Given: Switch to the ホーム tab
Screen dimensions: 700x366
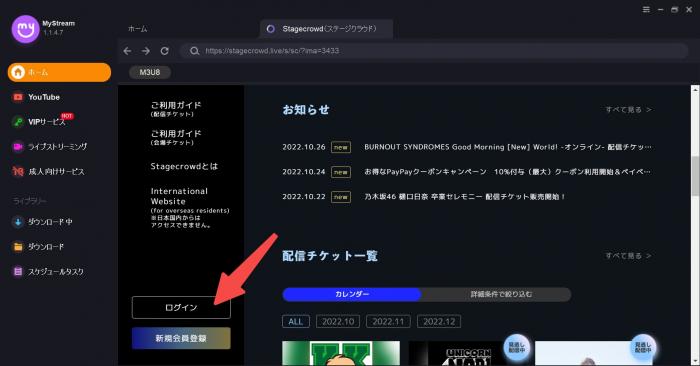Looking at the screenshot, I should pos(138,29).
